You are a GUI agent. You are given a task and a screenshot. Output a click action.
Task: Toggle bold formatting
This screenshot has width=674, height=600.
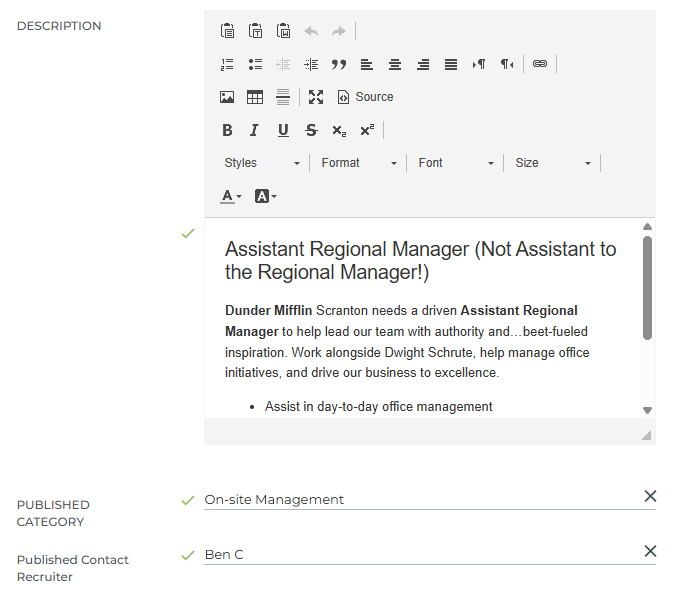click(227, 130)
